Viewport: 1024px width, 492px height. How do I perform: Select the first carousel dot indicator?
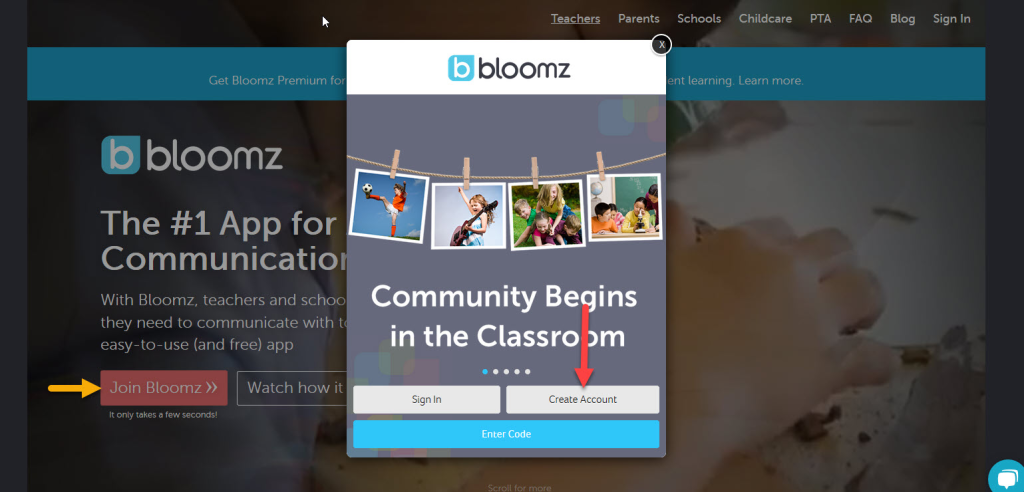click(485, 372)
